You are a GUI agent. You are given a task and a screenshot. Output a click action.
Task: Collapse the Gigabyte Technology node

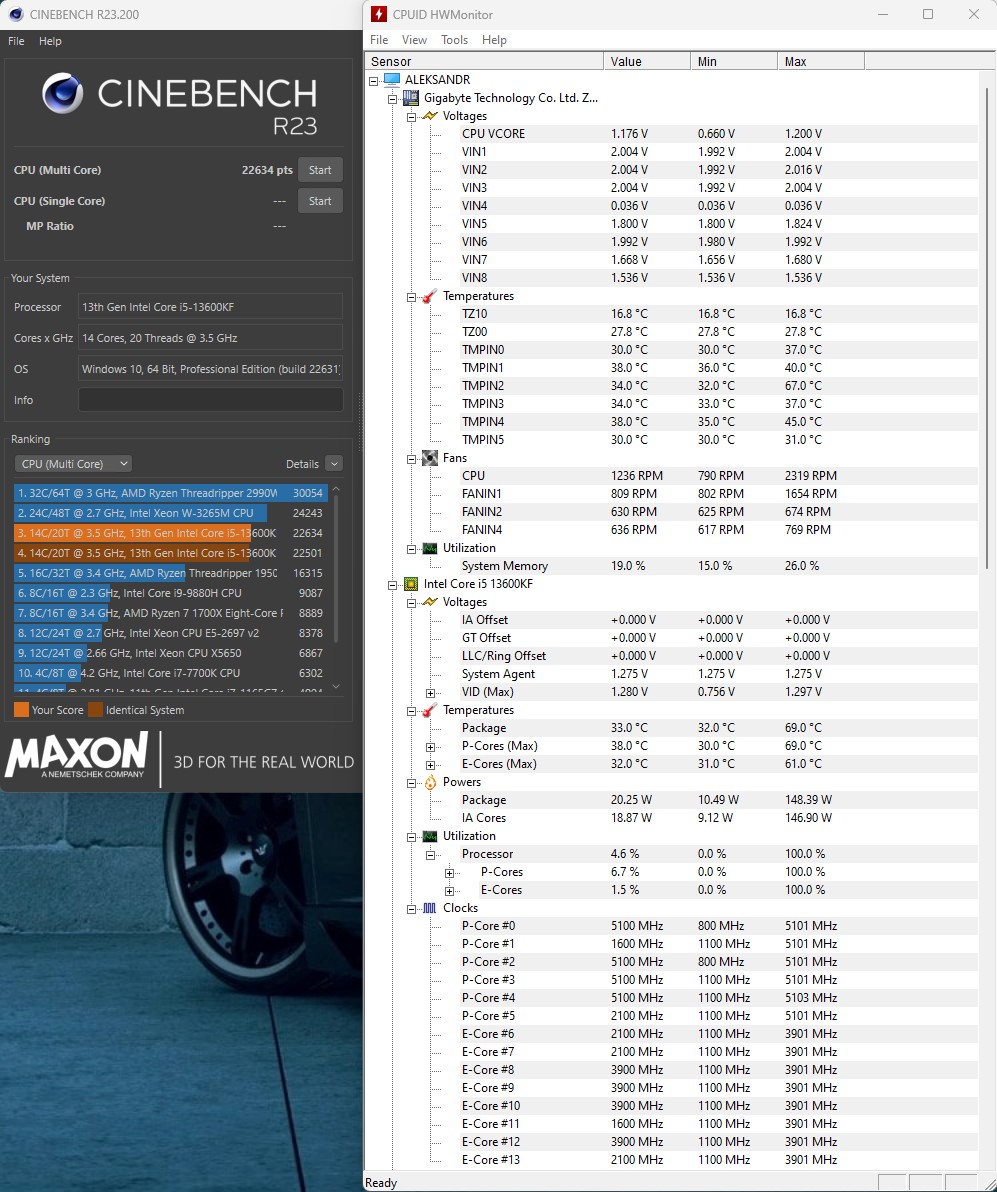[392, 99]
